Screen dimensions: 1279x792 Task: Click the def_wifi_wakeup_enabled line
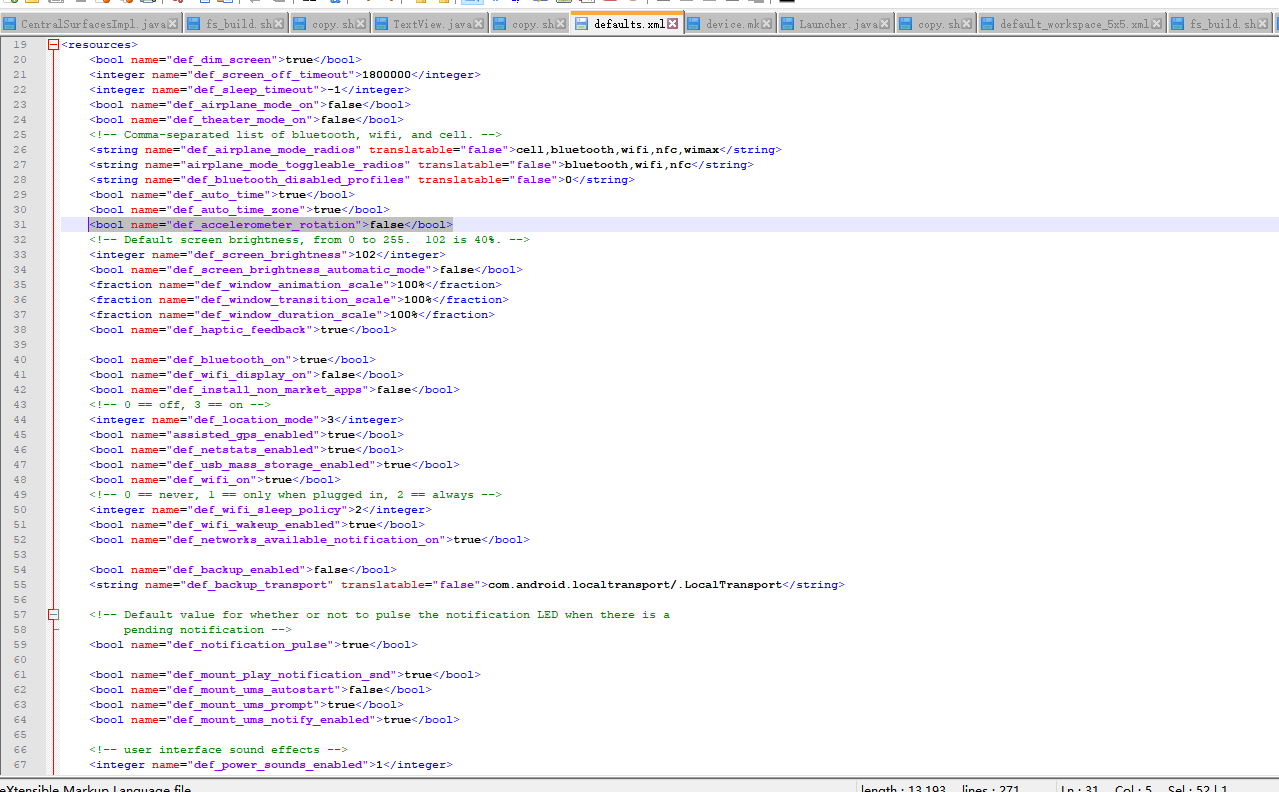pyautogui.click(x=256, y=525)
